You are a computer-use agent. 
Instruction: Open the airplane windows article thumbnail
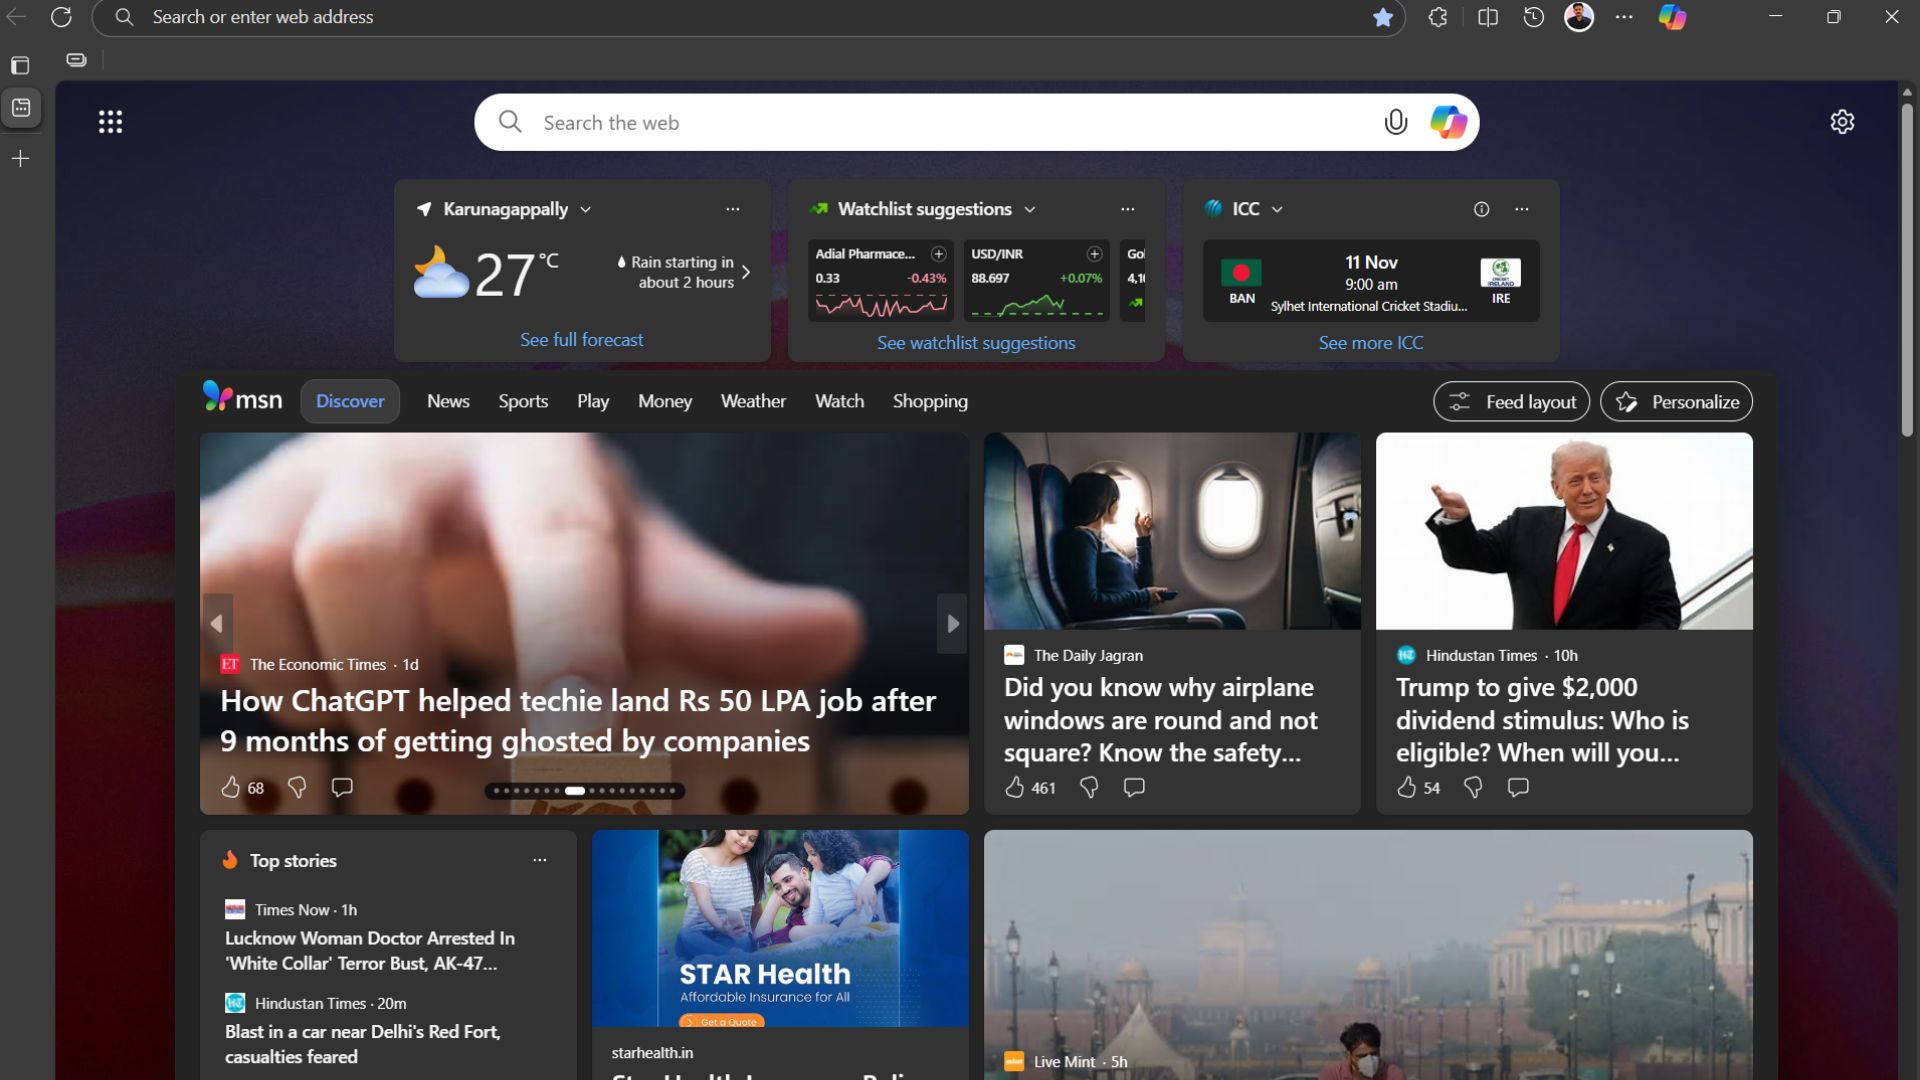click(1172, 531)
